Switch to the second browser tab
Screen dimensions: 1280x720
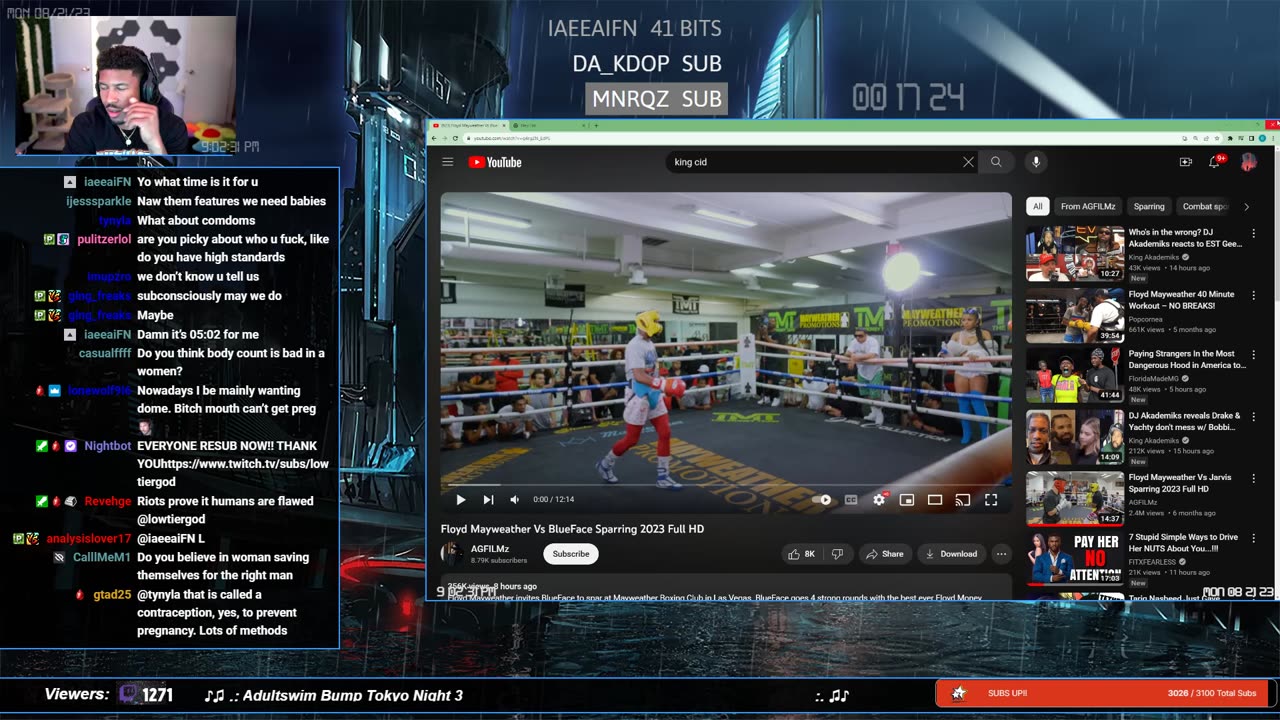547,125
